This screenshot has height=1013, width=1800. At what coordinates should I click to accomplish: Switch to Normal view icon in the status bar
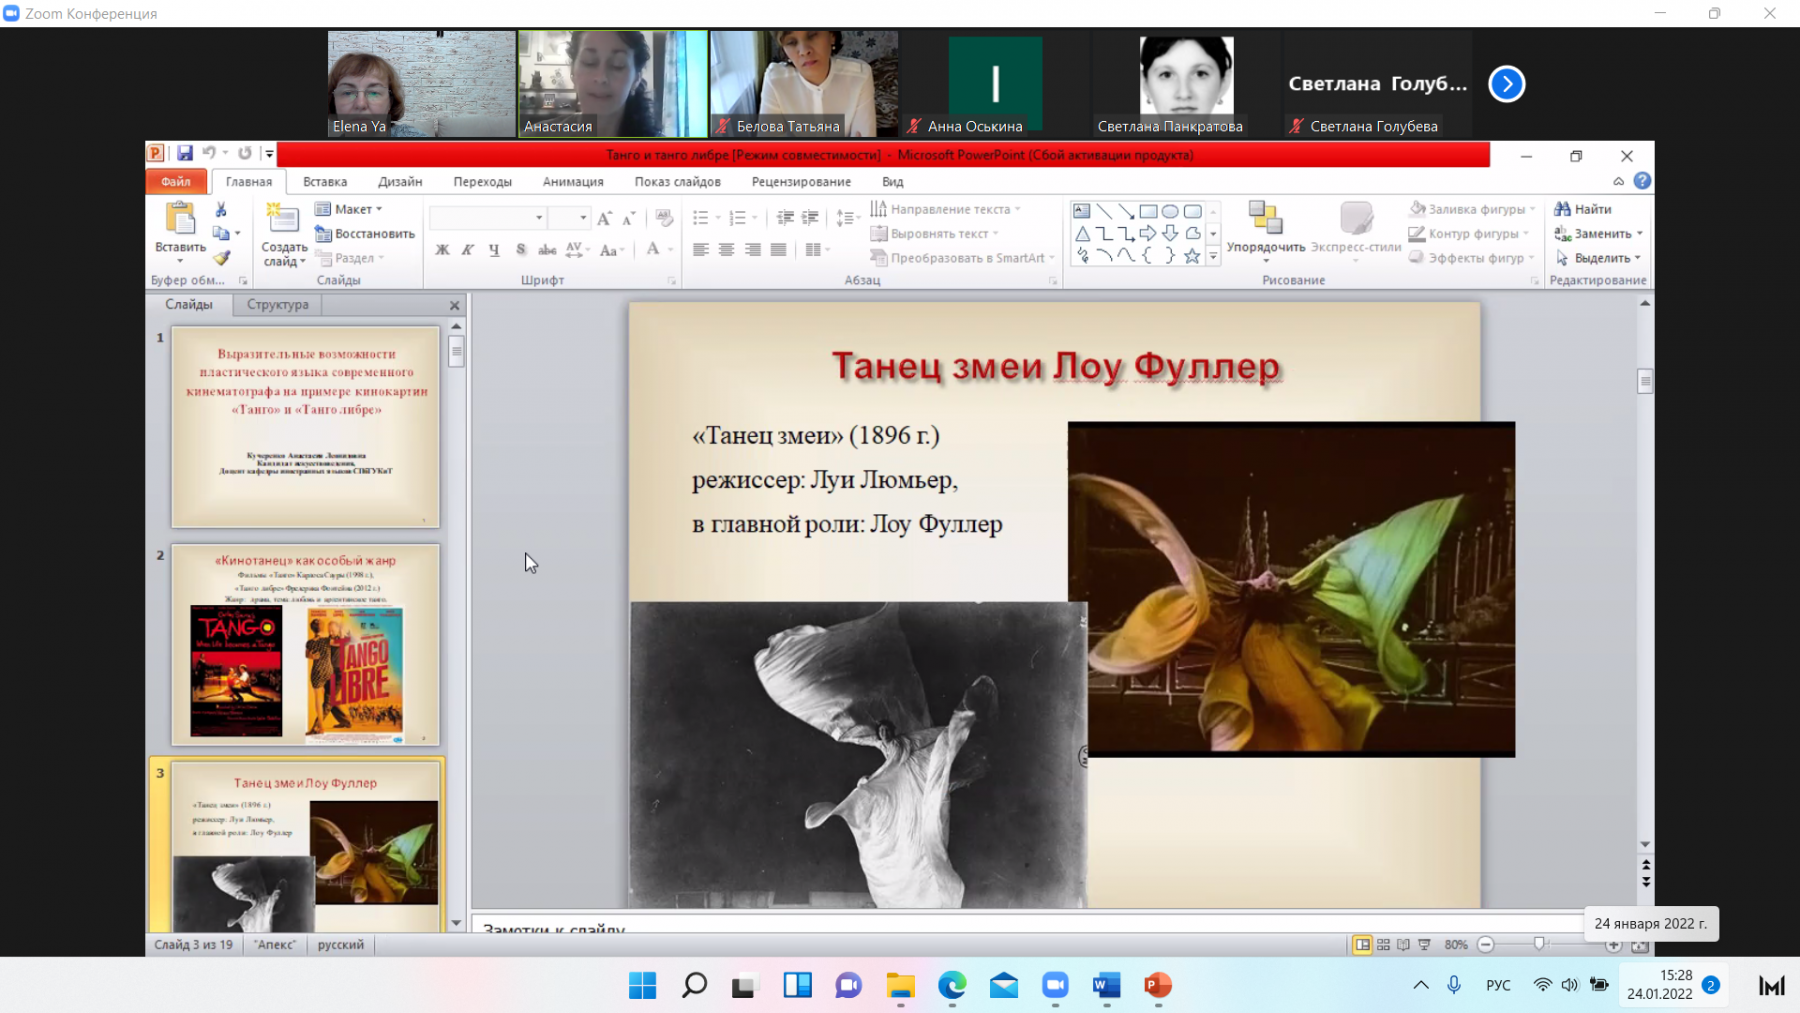point(1362,944)
